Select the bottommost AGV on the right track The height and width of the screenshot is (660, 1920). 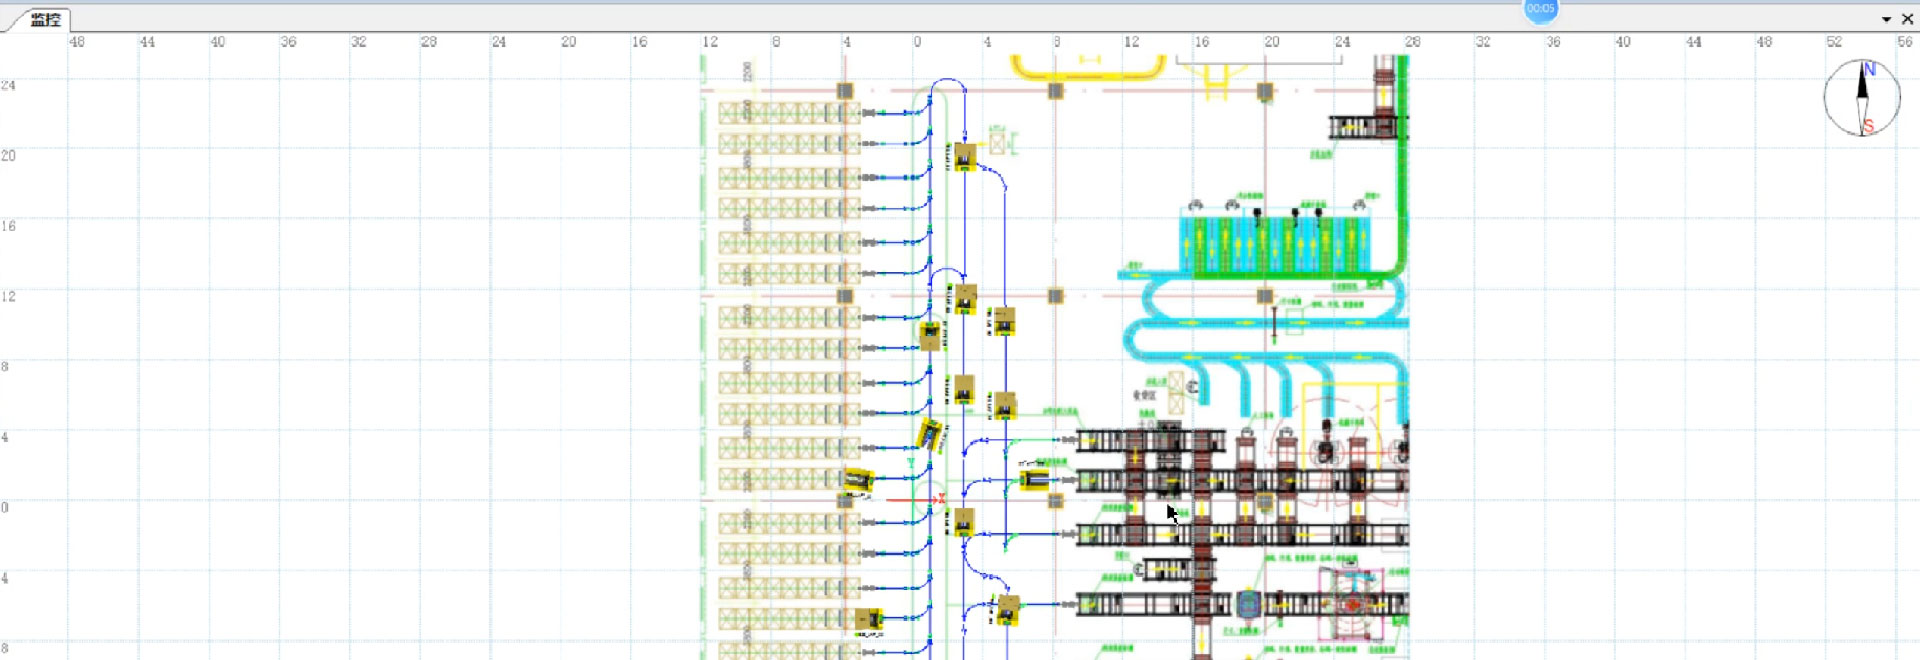coord(1007,609)
